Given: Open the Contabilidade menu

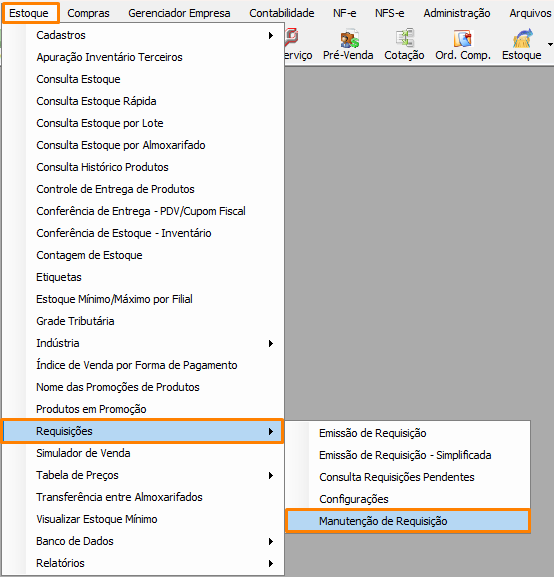Looking at the screenshot, I should (282, 13).
